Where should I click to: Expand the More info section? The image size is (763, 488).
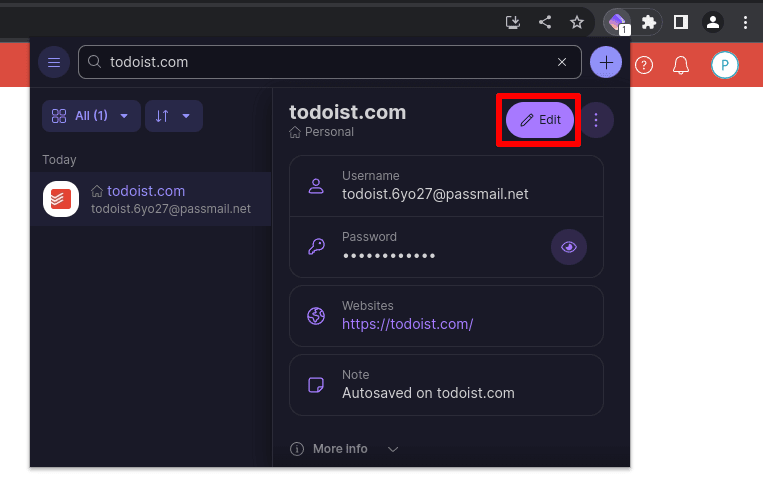click(x=345, y=449)
